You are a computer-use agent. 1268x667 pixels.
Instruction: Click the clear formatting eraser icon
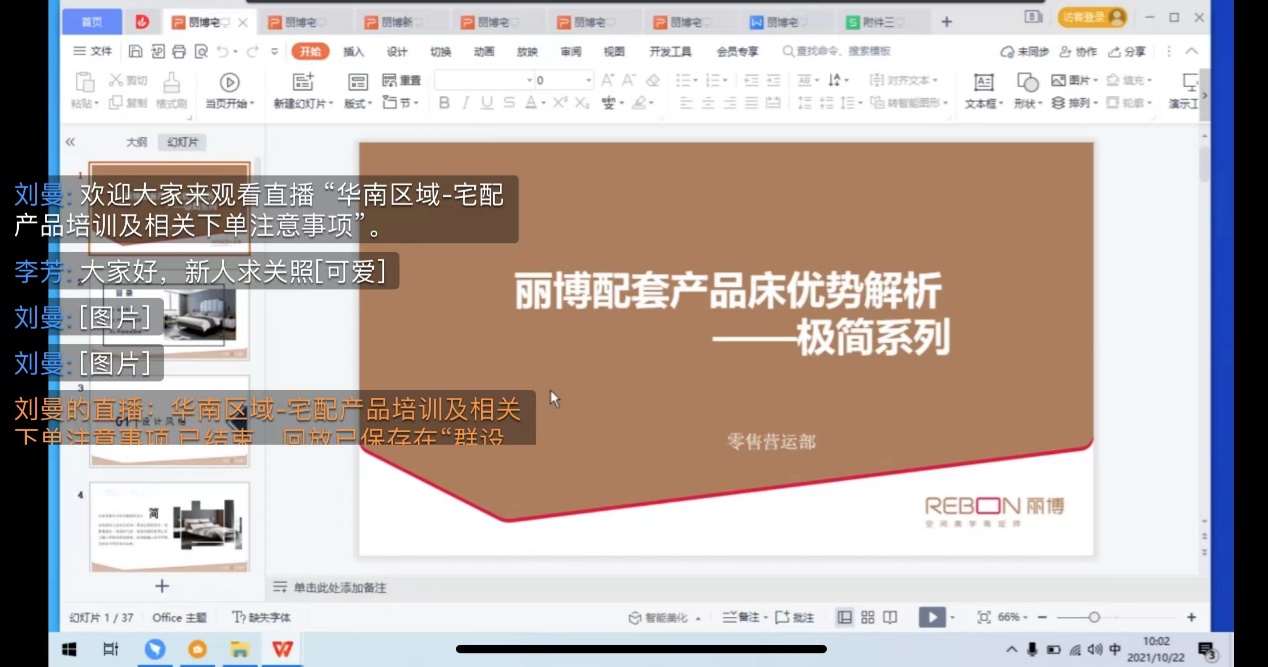click(653, 80)
